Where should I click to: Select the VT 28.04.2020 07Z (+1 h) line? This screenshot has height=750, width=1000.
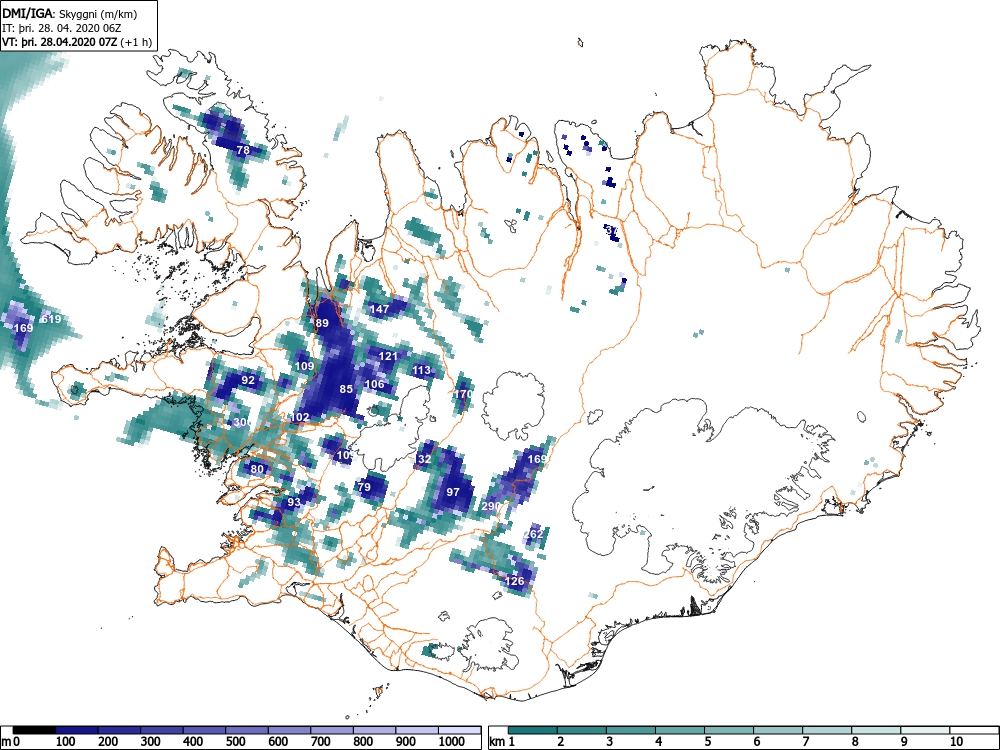pyautogui.click(x=77, y=42)
